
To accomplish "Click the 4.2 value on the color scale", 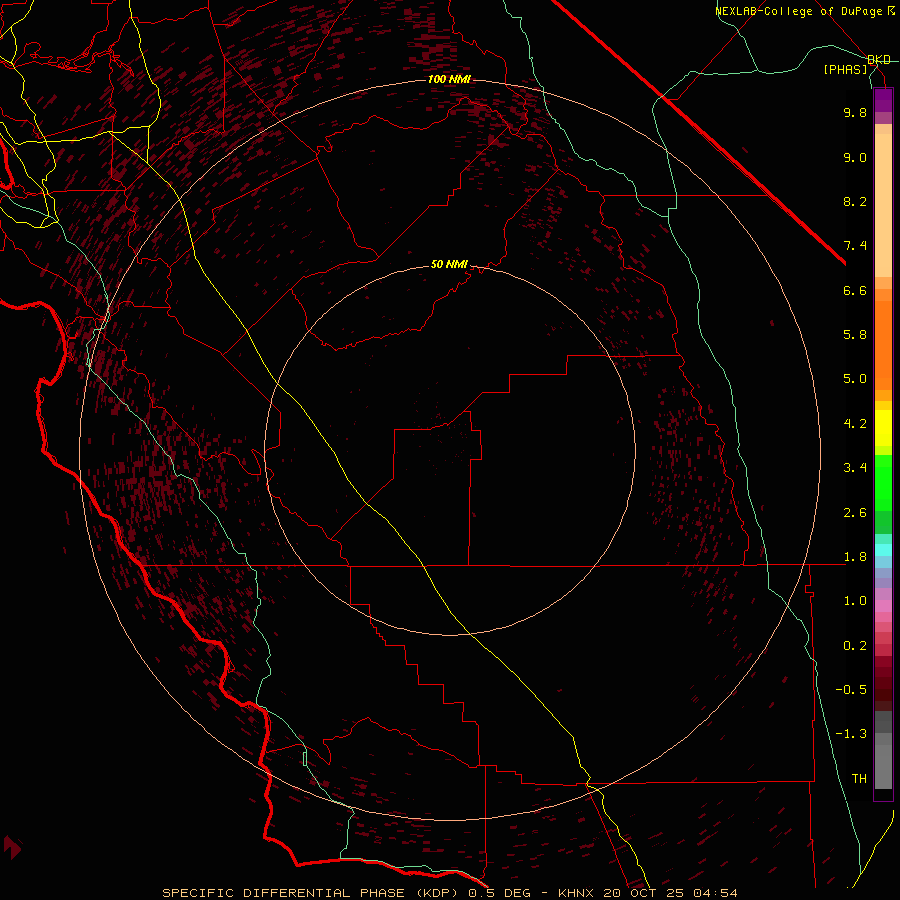I will [x=855, y=424].
